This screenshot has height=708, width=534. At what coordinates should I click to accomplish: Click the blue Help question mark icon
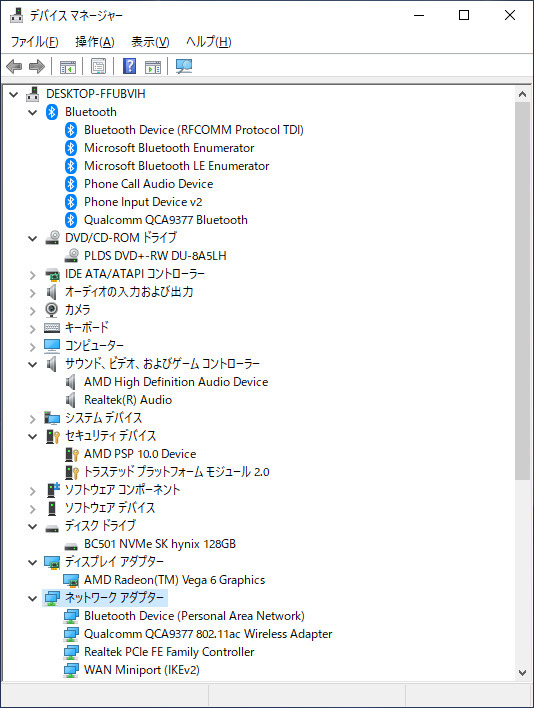point(130,66)
